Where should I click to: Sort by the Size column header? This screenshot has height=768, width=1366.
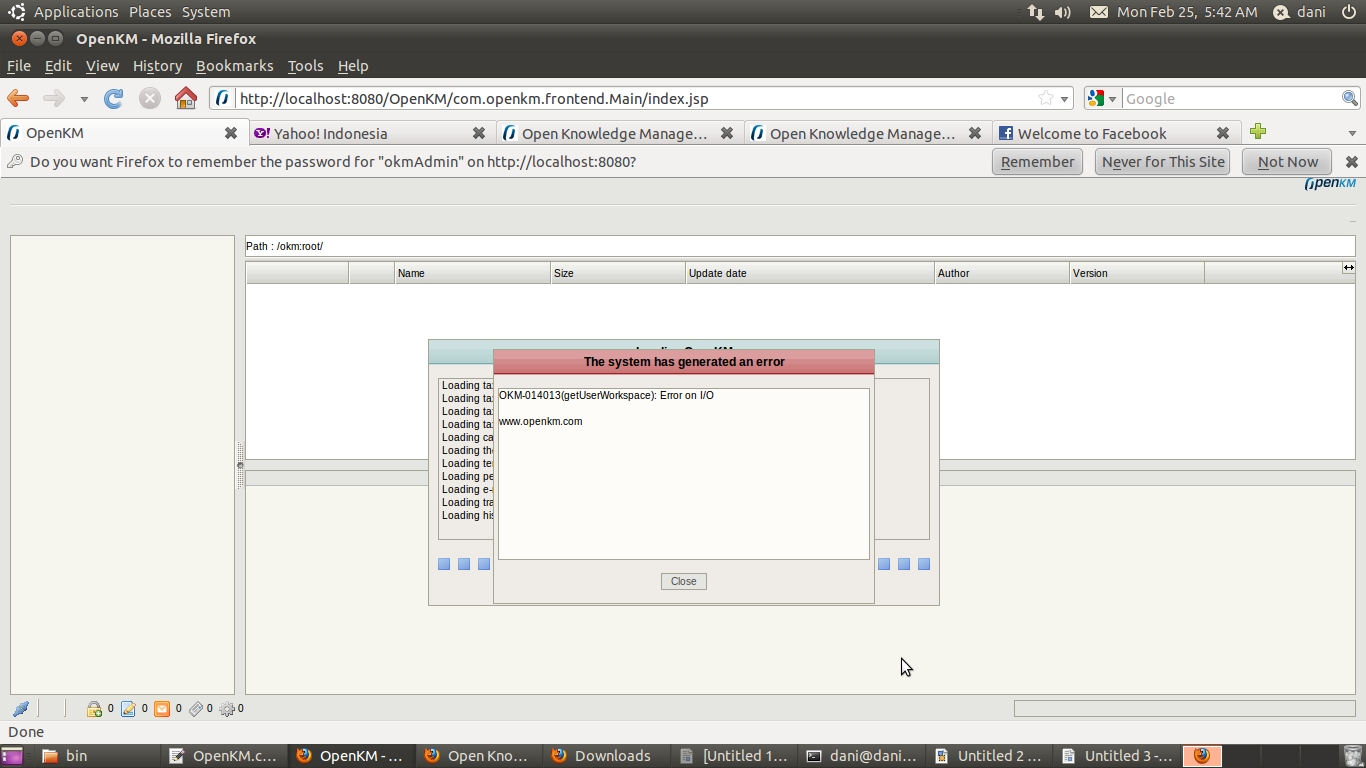[618, 273]
